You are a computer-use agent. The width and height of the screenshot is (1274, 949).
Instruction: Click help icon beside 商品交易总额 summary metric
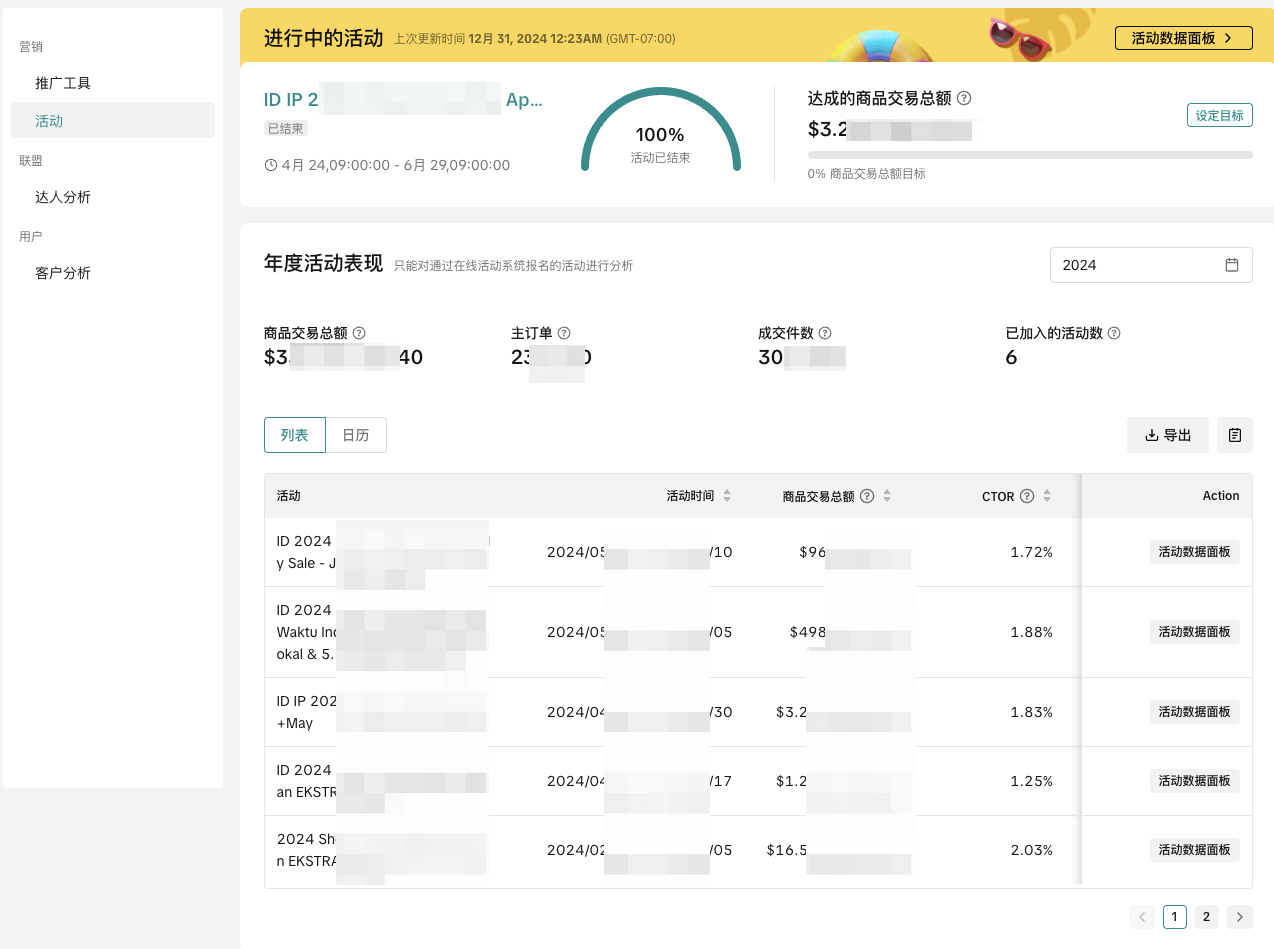359,333
